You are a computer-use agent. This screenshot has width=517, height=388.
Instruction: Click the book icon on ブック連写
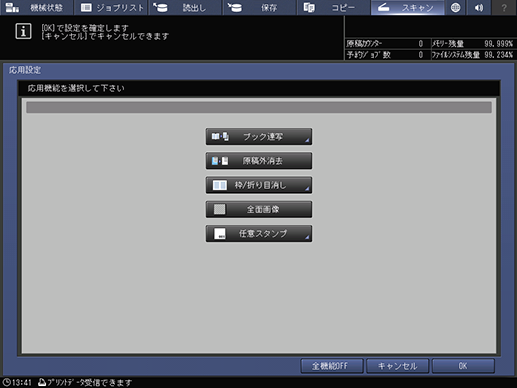(220, 137)
